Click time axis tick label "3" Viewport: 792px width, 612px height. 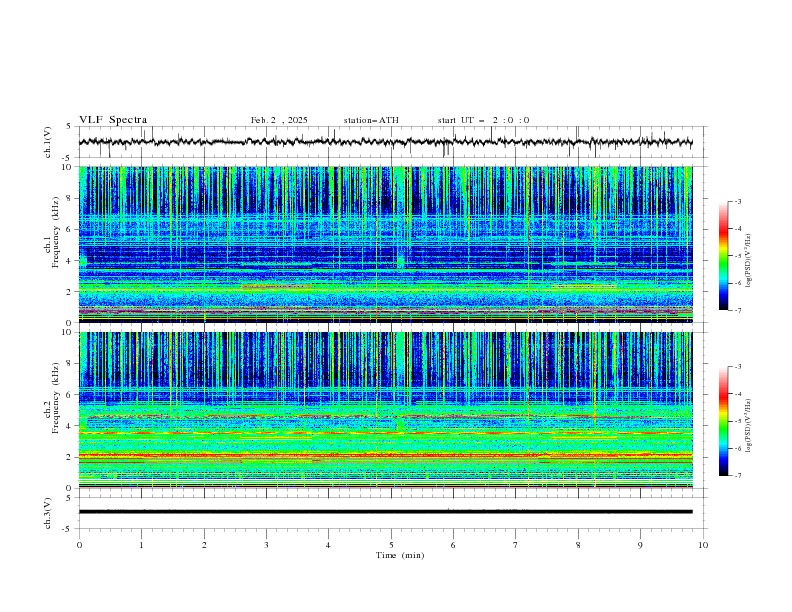pyautogui.click(x=266, y=545)
